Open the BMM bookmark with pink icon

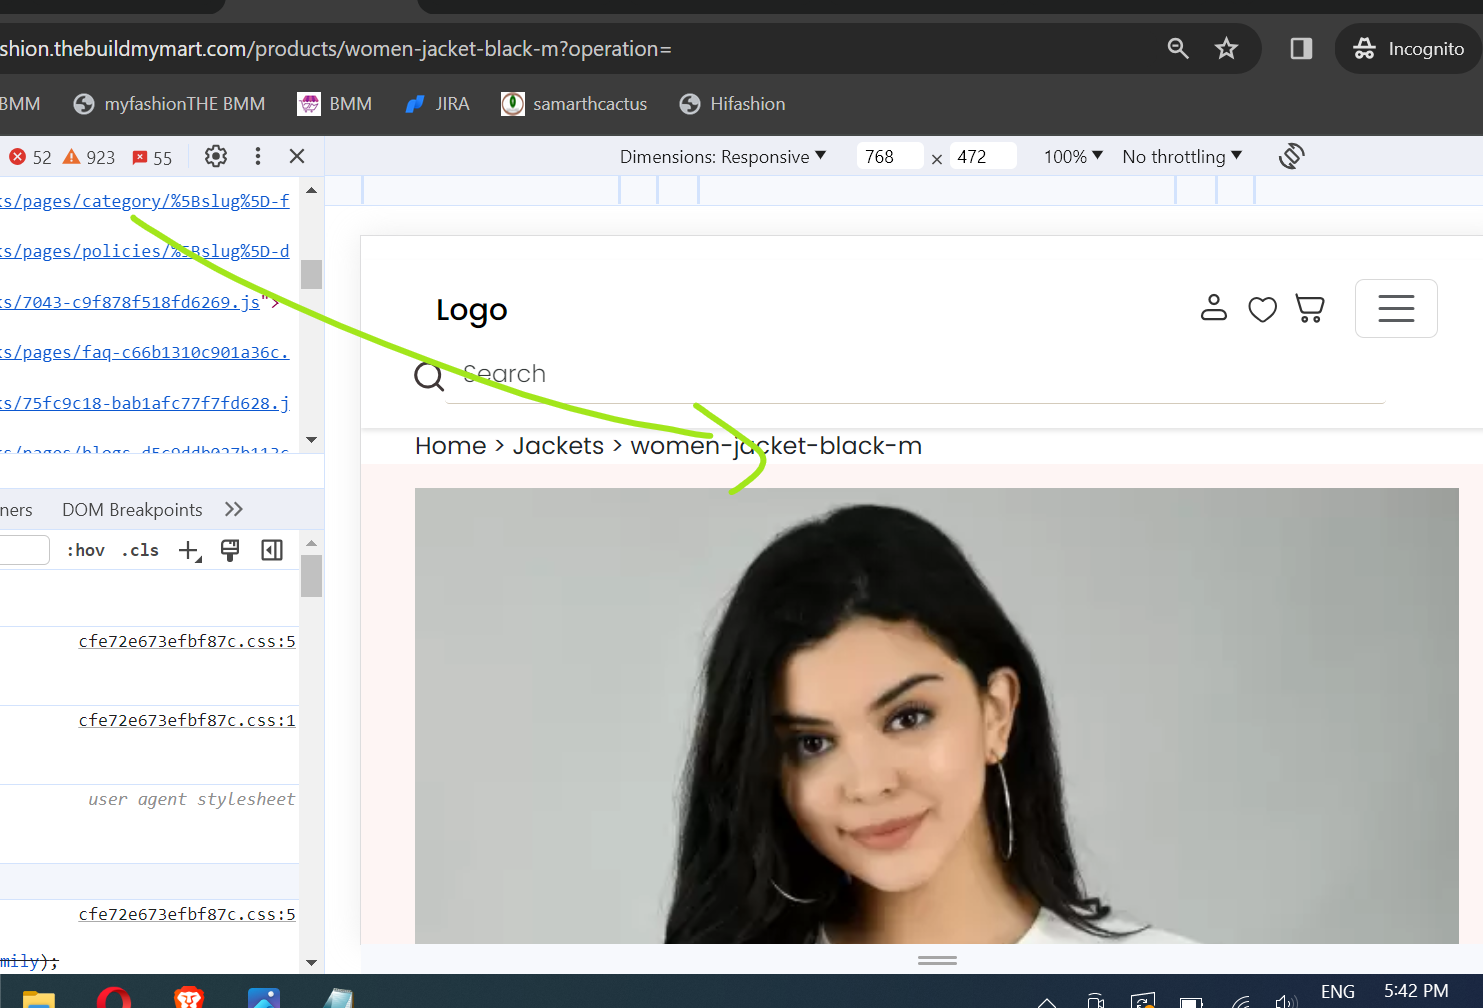[x=335, y=104]
